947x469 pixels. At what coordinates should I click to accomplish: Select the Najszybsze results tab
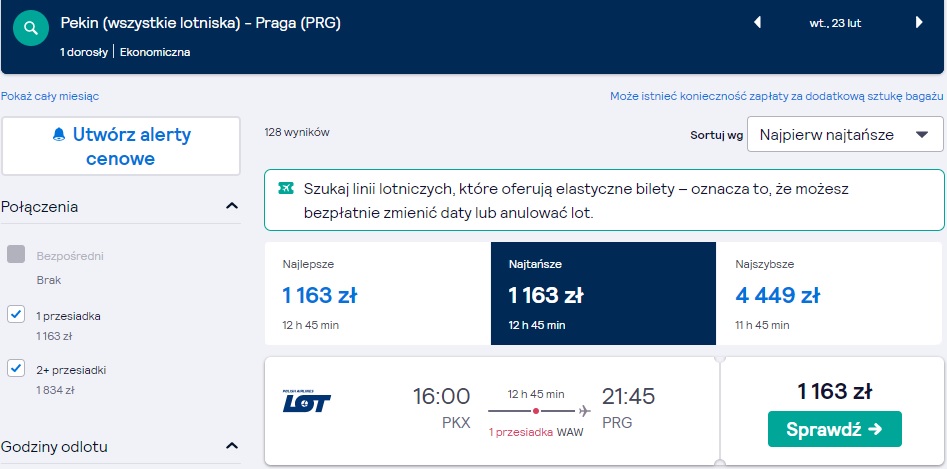pyautogui.click(x=830, y=293)
